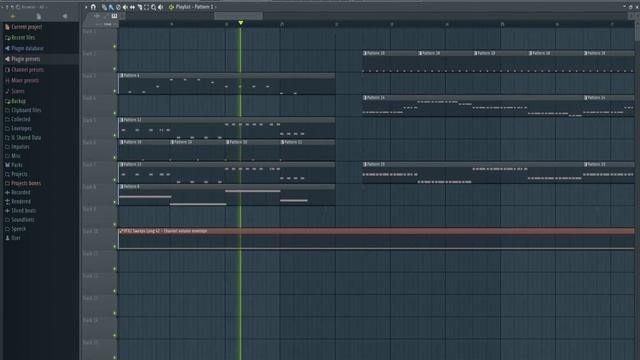The width and height of the screenshot is (640, 360).
Task: Mute Track 7 with its green switch
Action: [114, 180]
